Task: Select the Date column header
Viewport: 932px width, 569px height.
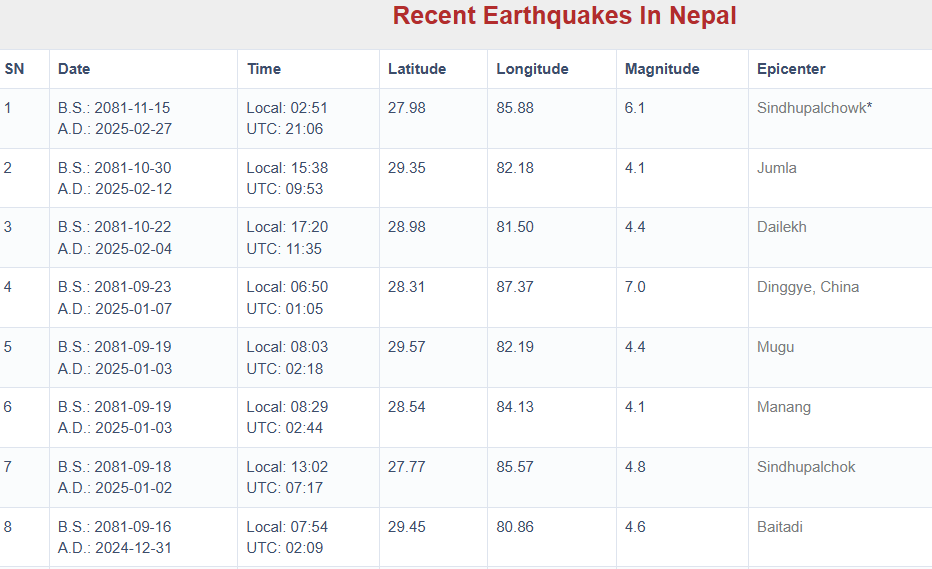Action: click(x=74, y=69)
